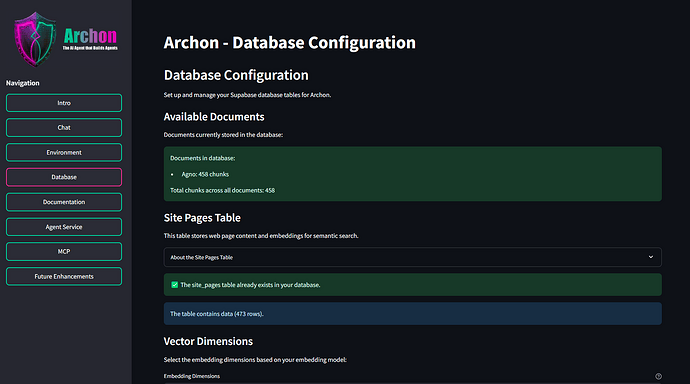Click the chevron arrow on the Site Pages expander

click(650, 257)
